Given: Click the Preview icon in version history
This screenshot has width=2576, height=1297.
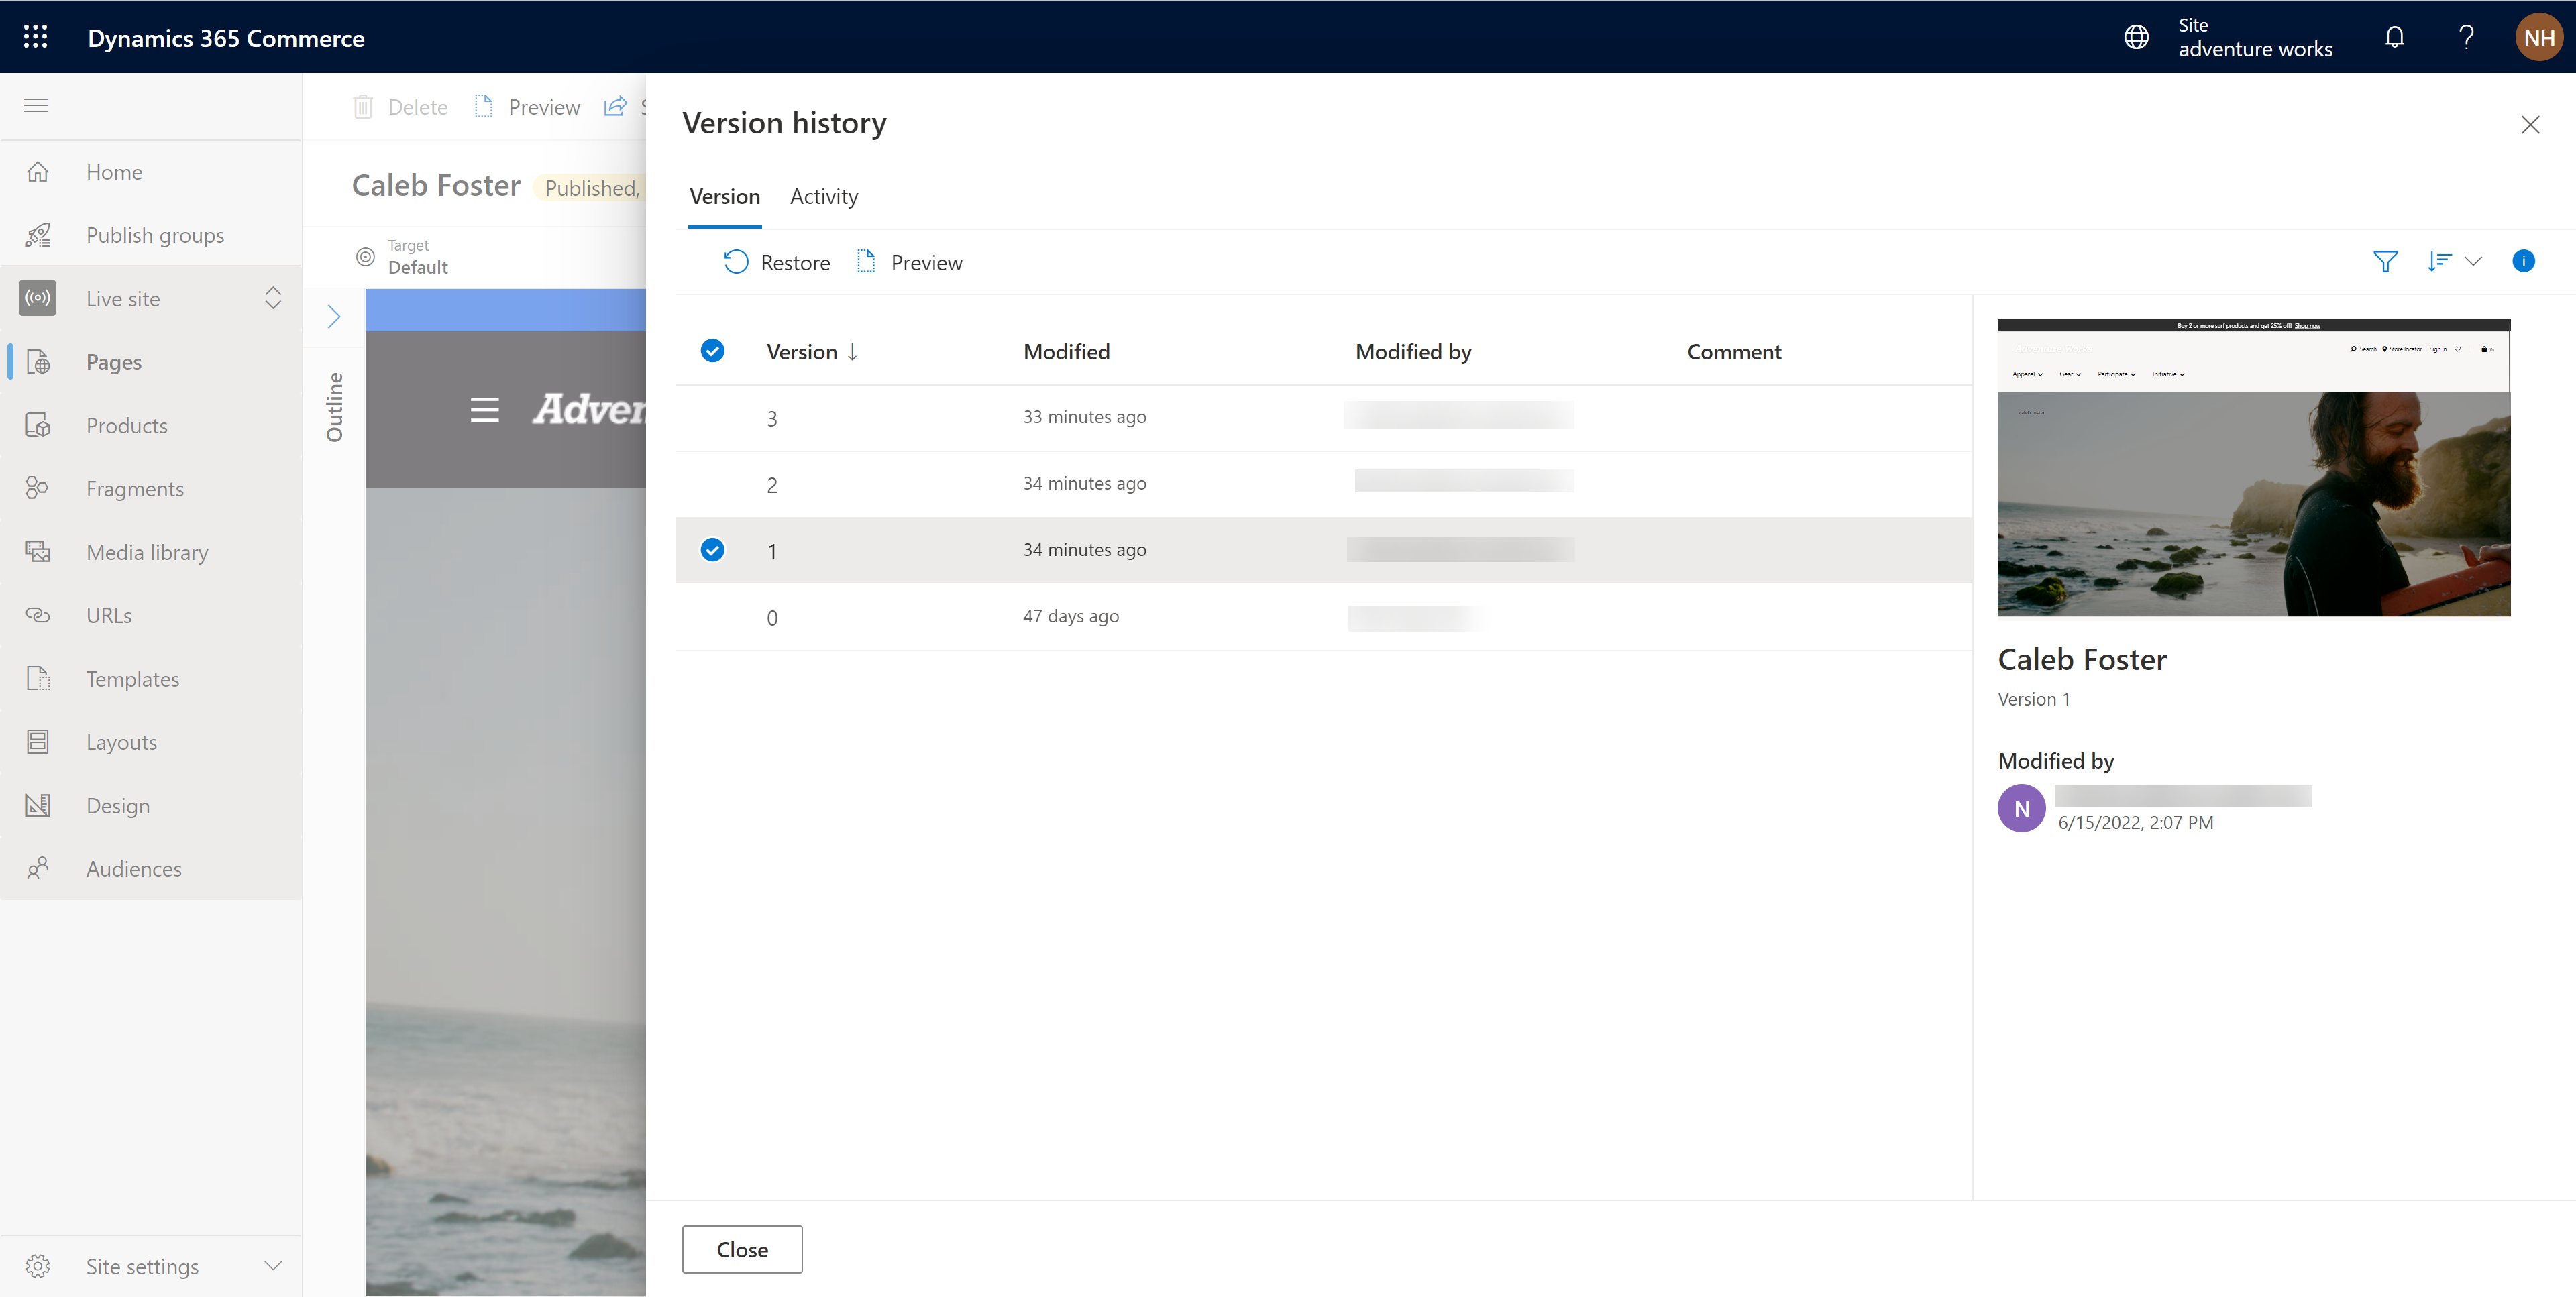Looking at the screenshot, I should click(867, 260).
